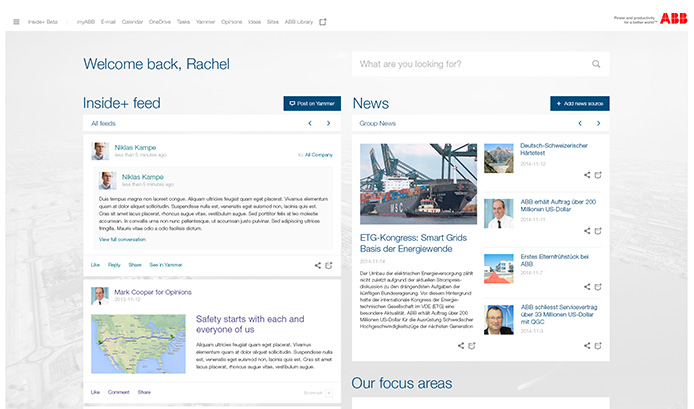
Task: Click the search input field
Action: tap(481, 64)
